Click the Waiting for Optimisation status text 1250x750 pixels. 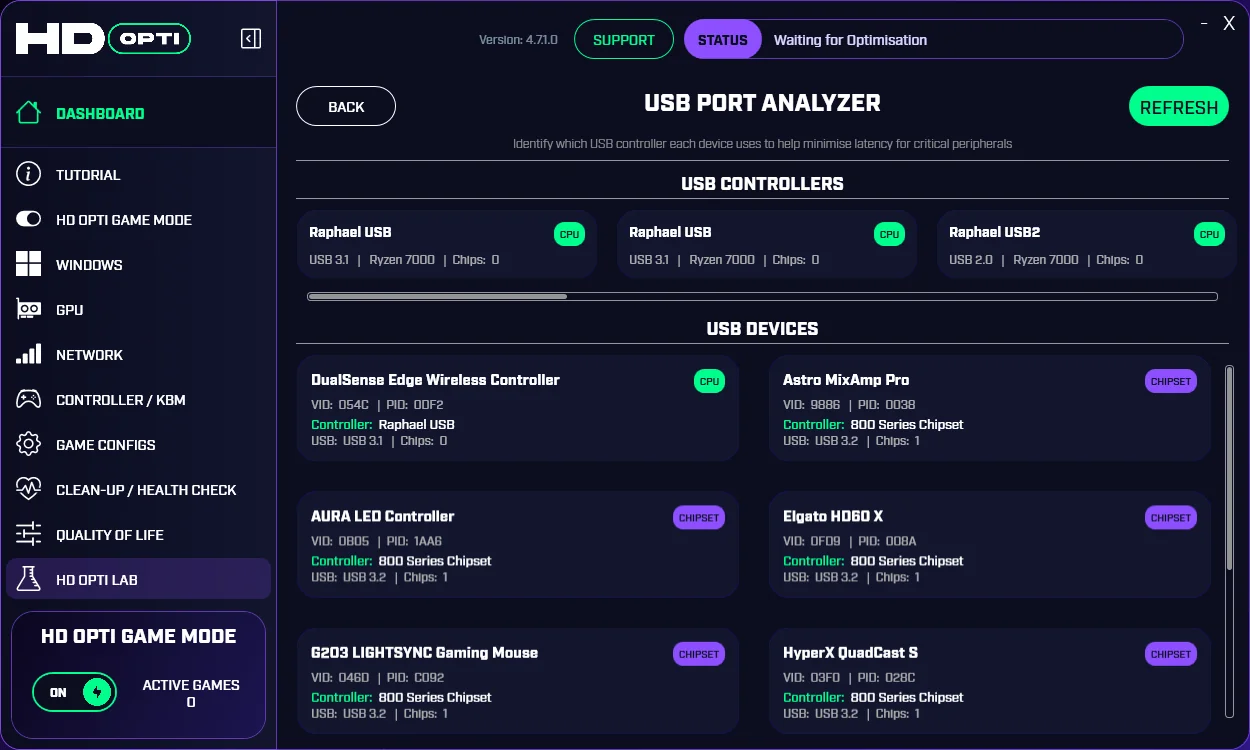pyautogui.click(x=850, y=40)
